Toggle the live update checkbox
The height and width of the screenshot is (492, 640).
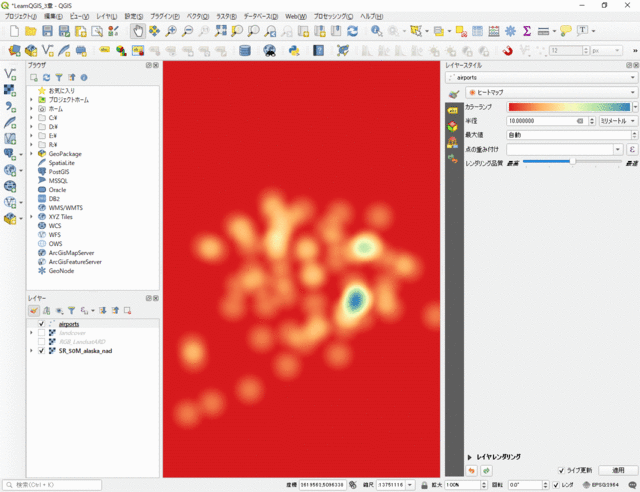tap(562, 470)
